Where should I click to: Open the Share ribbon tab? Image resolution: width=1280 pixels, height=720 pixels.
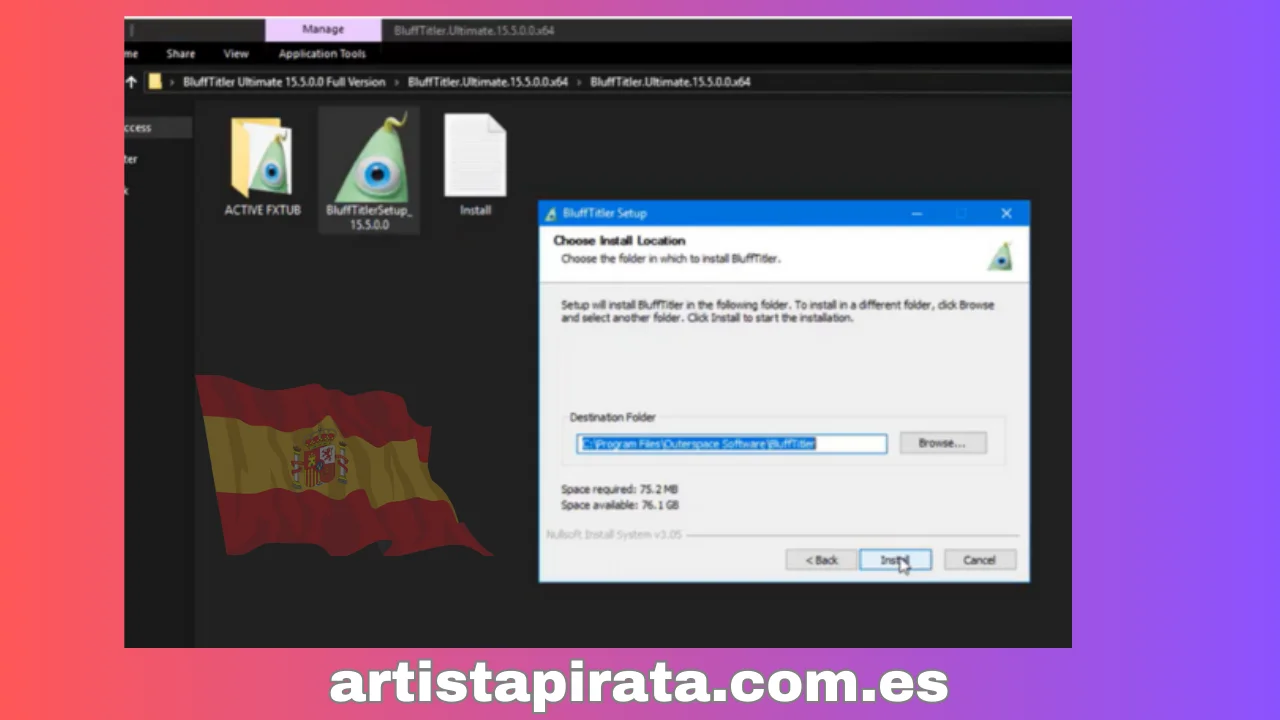(181, 54)
